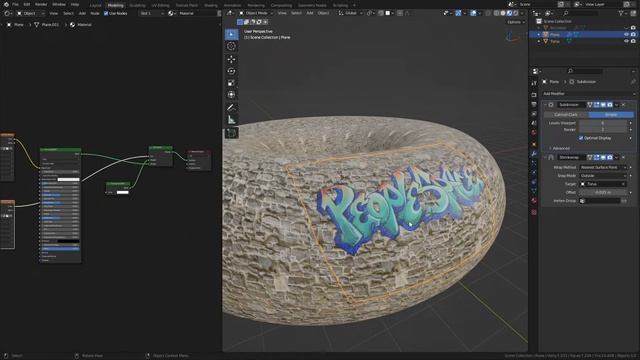Toggle the Use Nodes checkbox
640x360 pixels.
pos(106,13)
